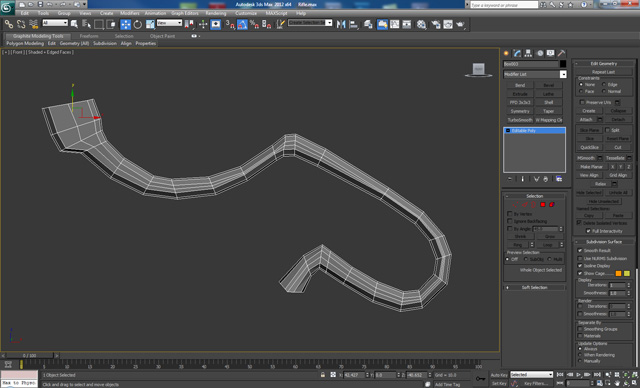Uncheck Smooth Result checkbox
This screenshot has height=388, width=640.
click(580, 251)
